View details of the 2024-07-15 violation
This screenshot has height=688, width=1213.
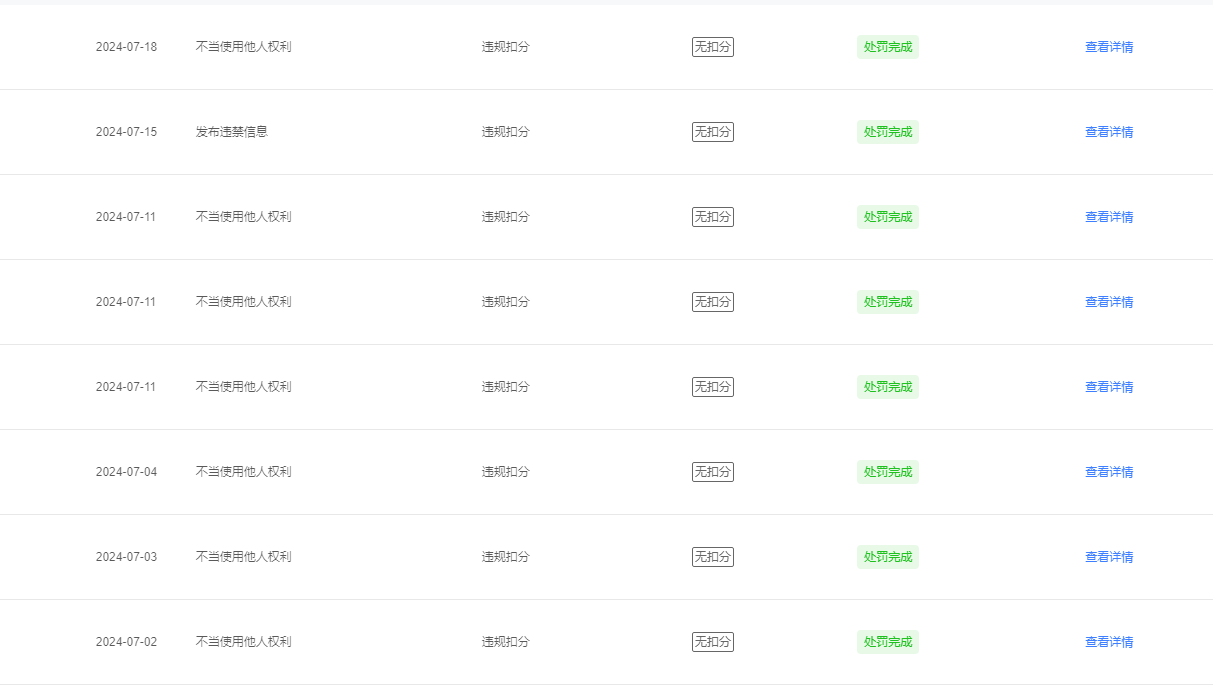(x=1109, y=132)
